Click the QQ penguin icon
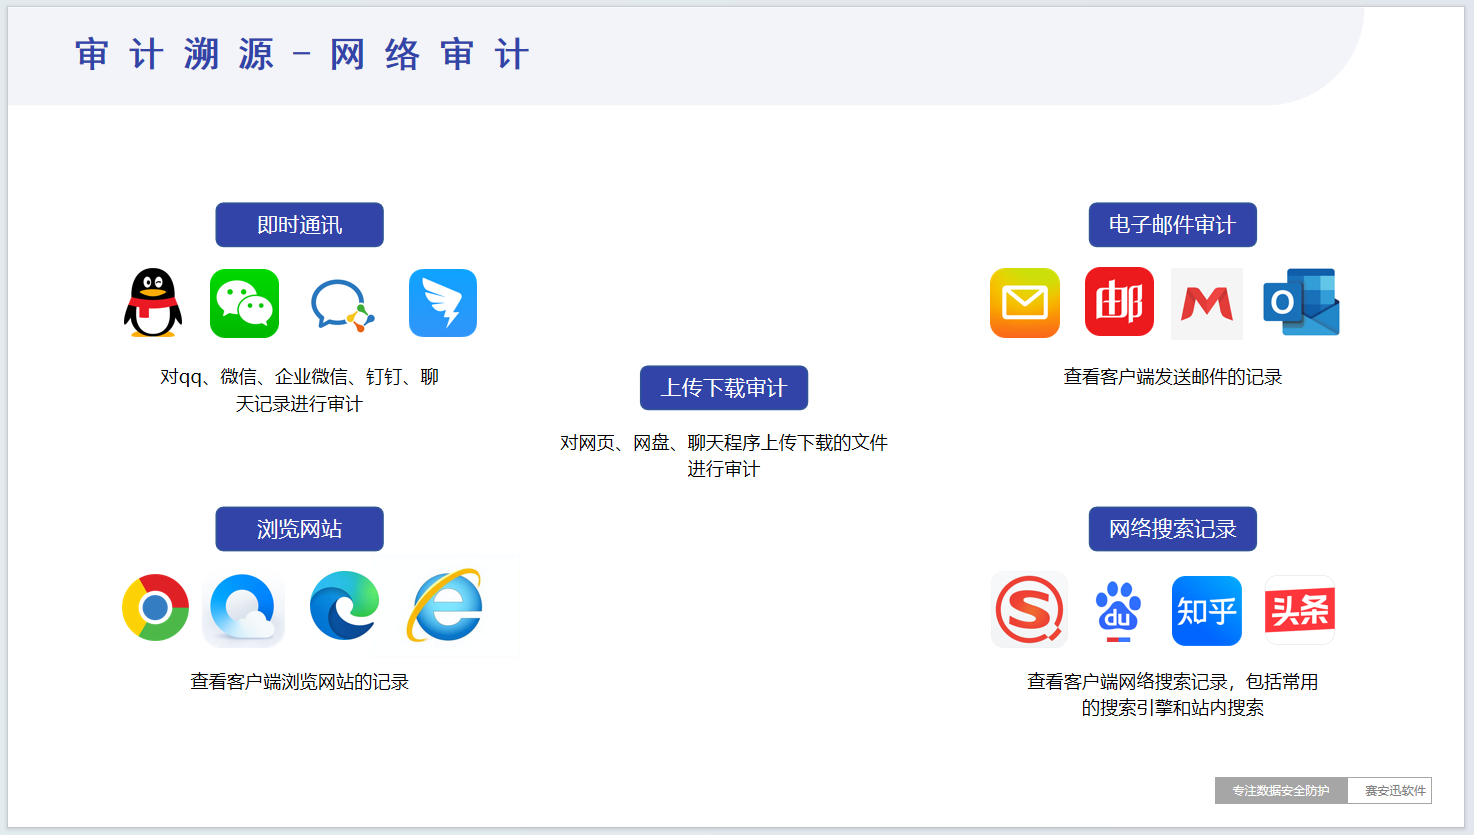1474x835 pixels. [x=153, y=303]
